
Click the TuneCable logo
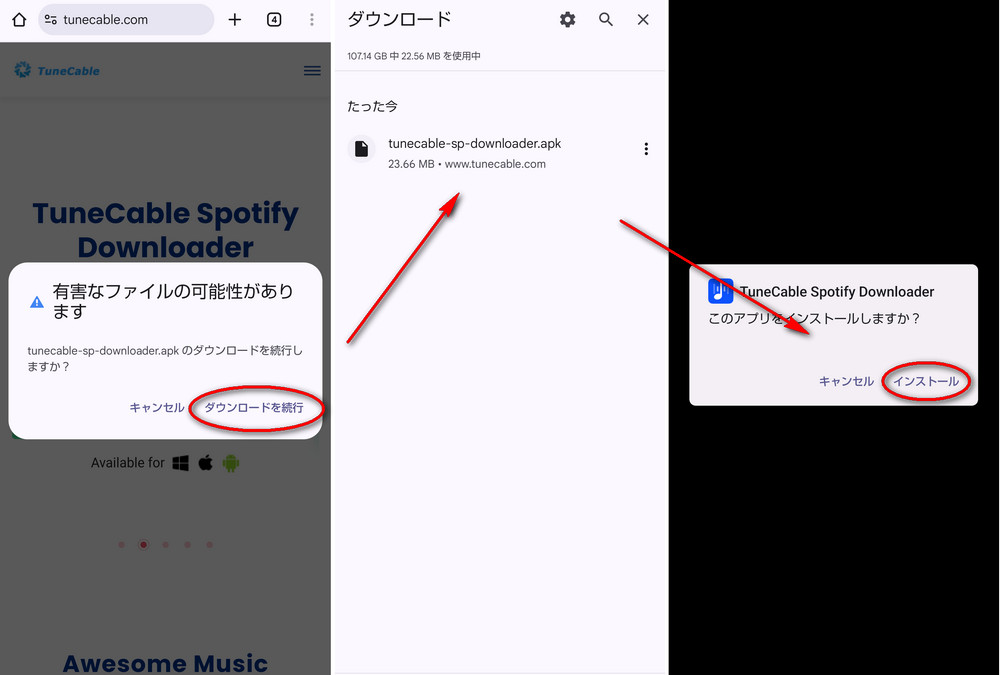pyautogui.click(x=57, y=70)
